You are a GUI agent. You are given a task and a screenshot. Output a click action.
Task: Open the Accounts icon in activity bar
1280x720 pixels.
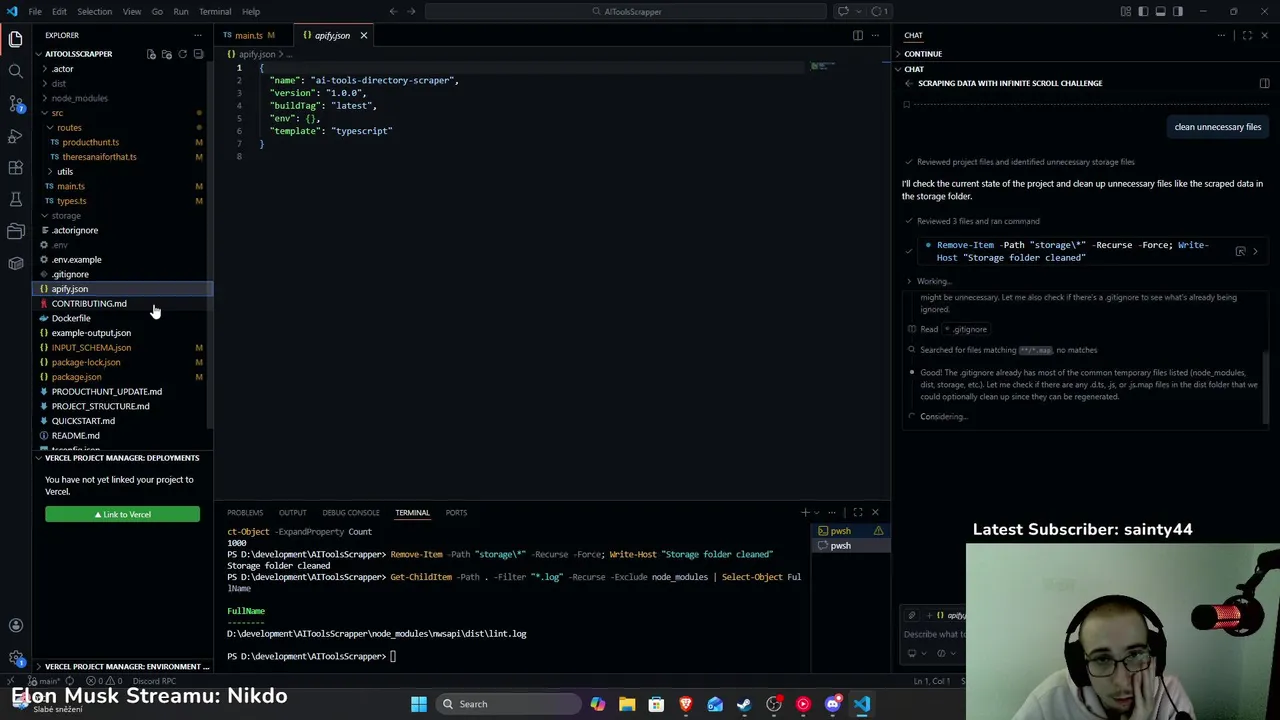coord(15,625)
